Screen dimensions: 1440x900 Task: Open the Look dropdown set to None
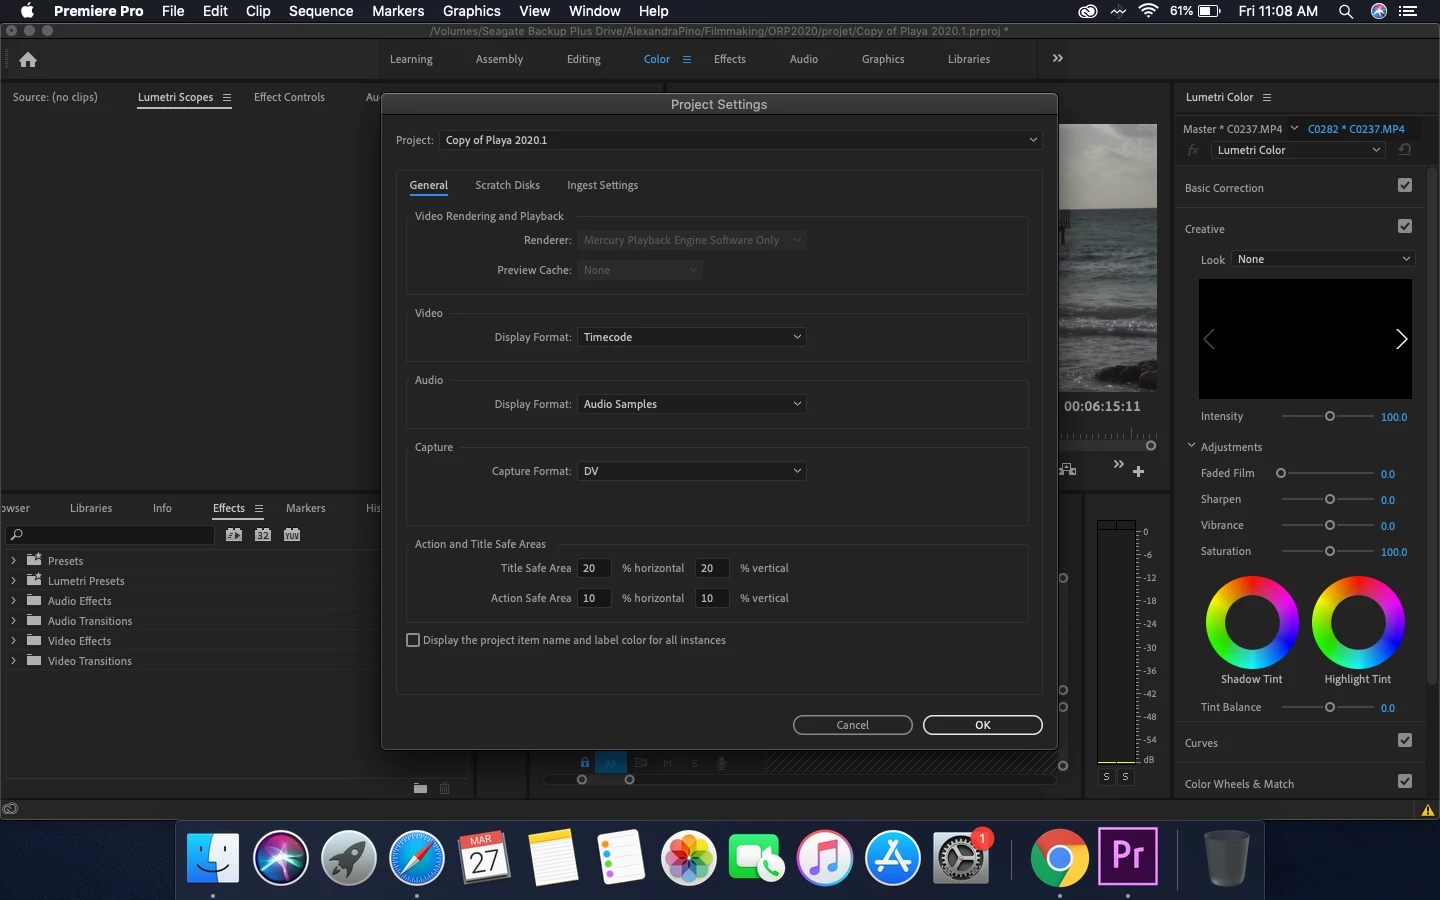[x=1323, y=260]
